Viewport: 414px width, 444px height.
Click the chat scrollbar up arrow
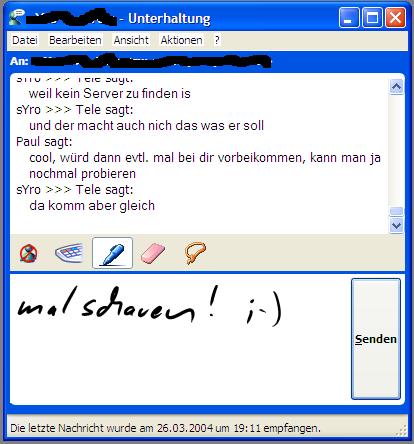396,87
